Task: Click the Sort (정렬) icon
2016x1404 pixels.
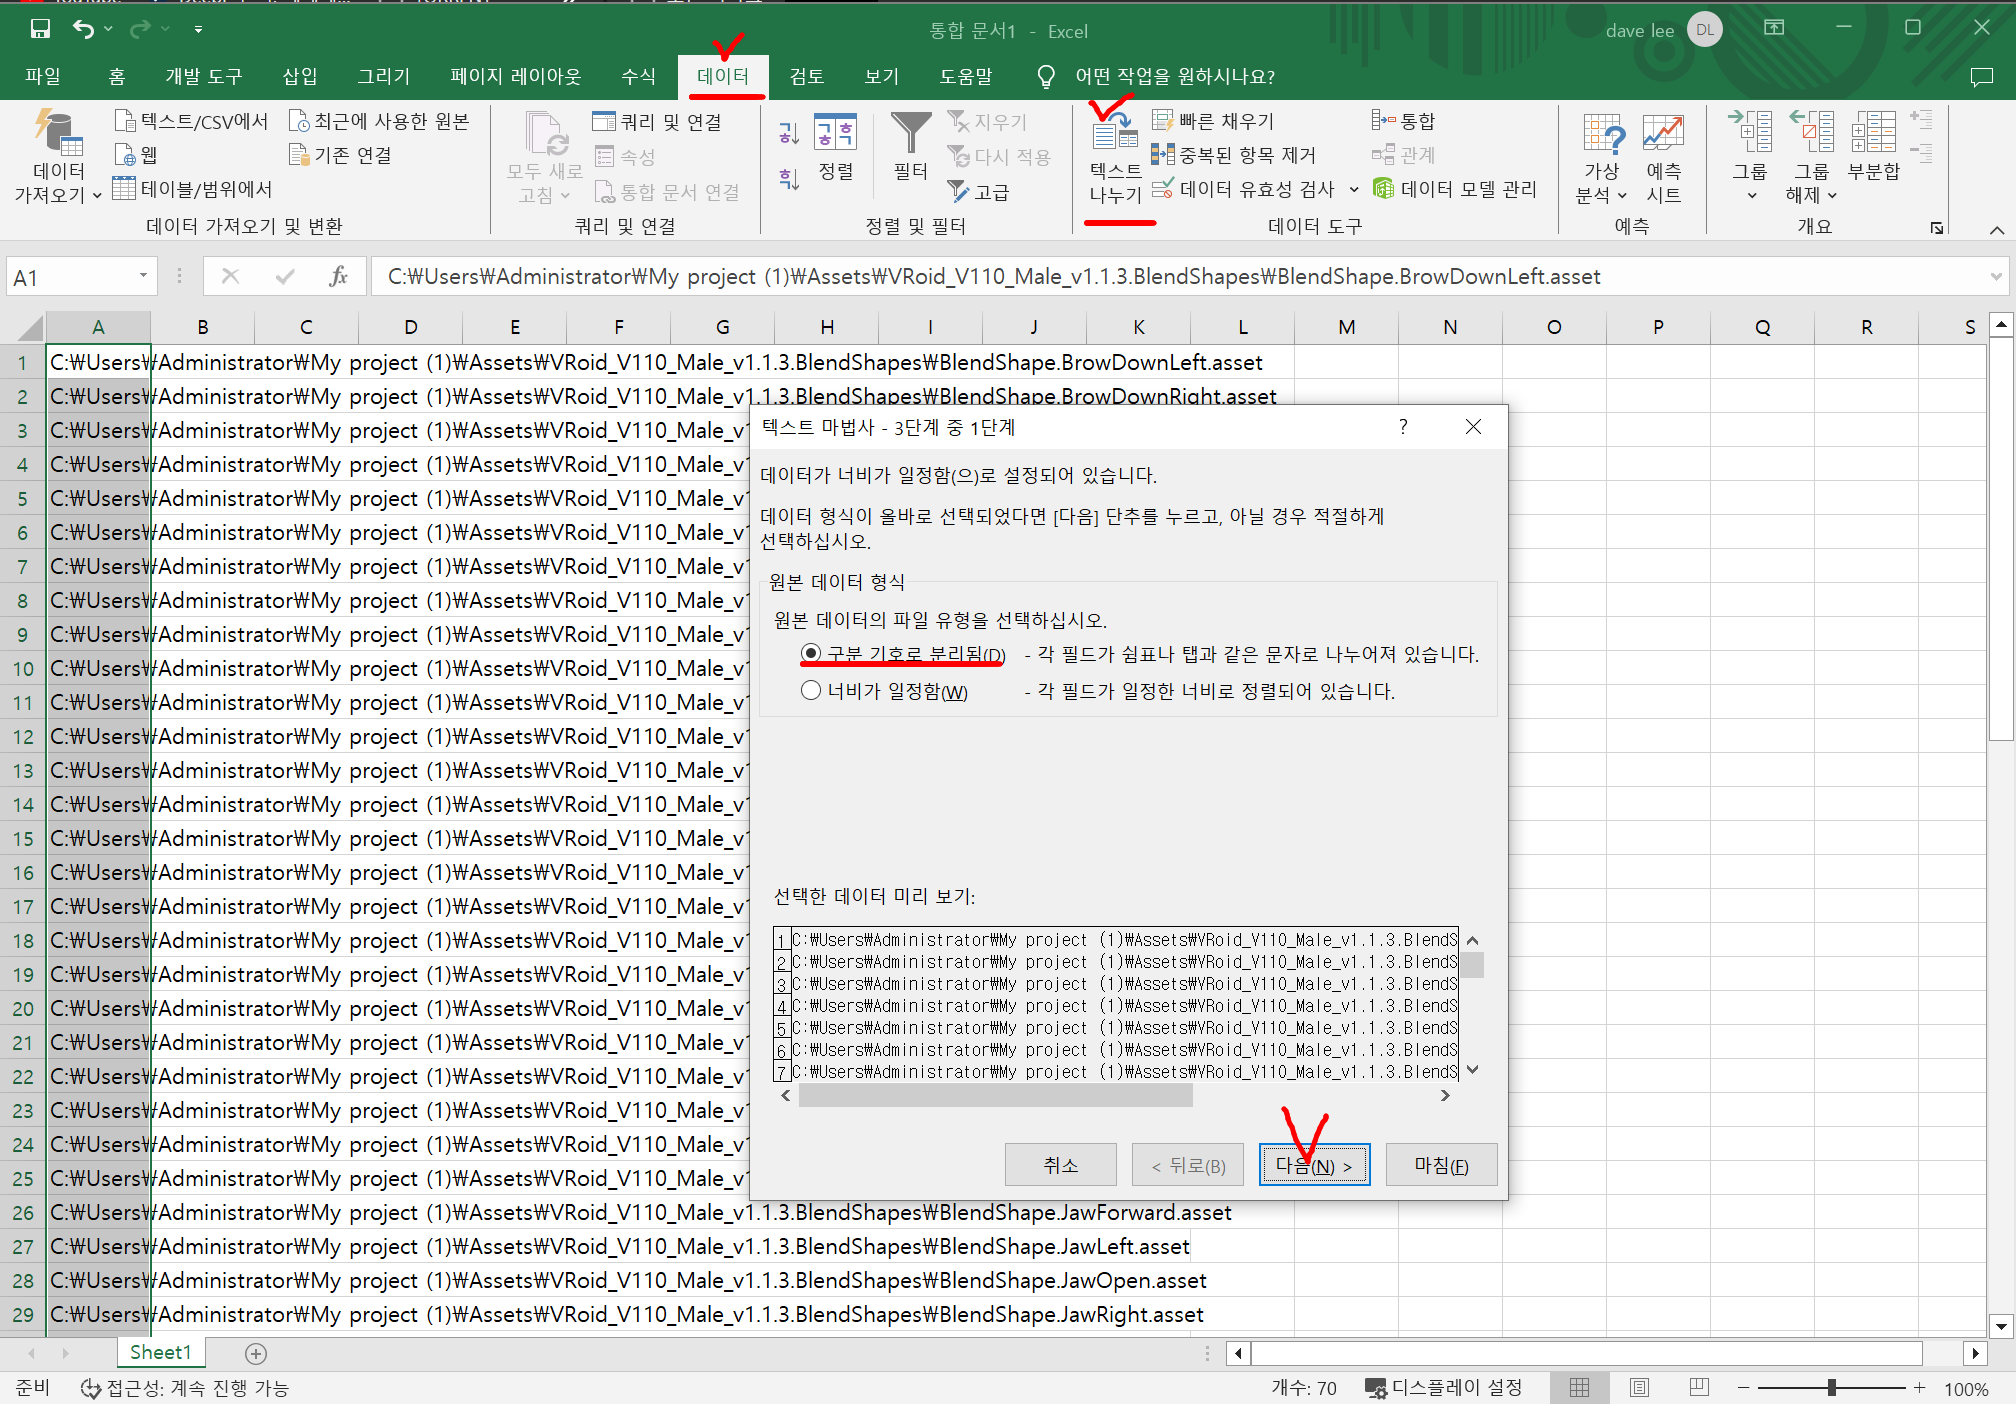Action: pos(835,134)
